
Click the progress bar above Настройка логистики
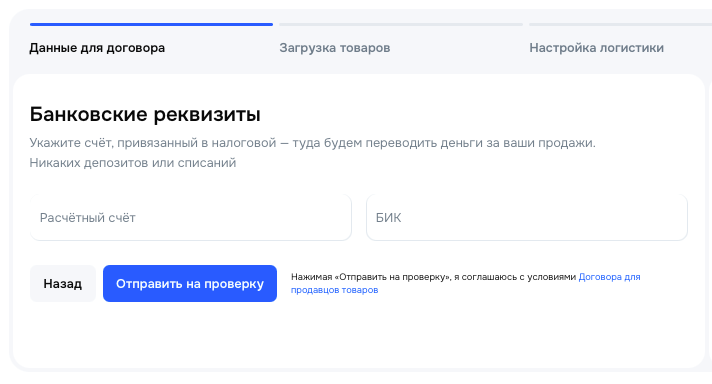620,25
